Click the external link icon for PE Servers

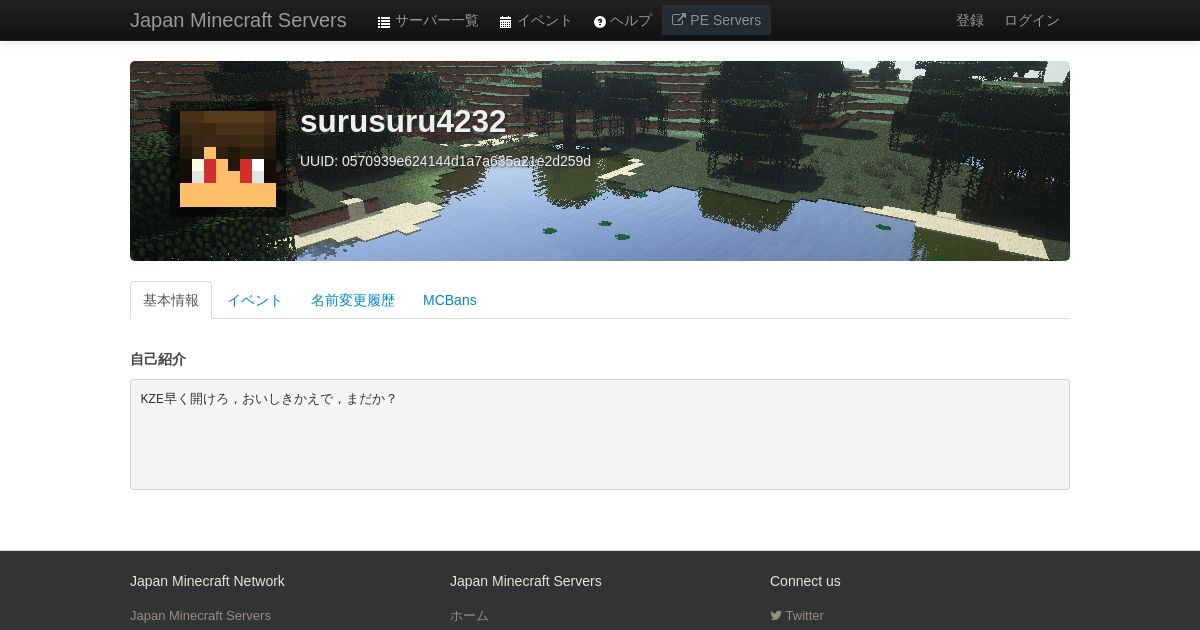[x=679, y=20]
